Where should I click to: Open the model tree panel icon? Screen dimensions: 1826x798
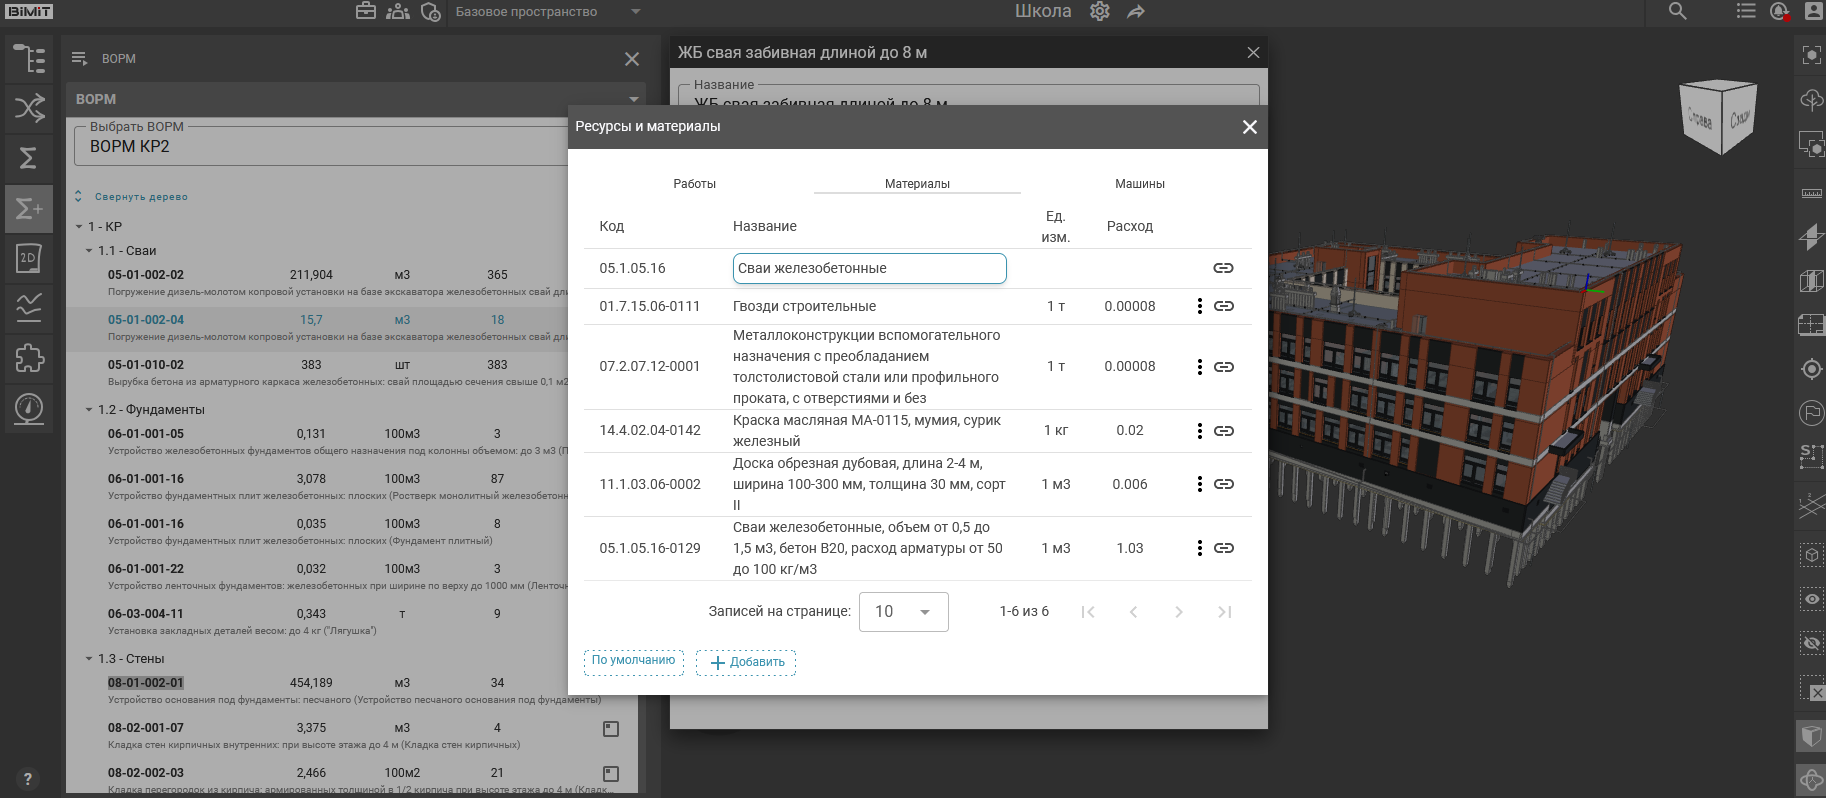(29, 59)
